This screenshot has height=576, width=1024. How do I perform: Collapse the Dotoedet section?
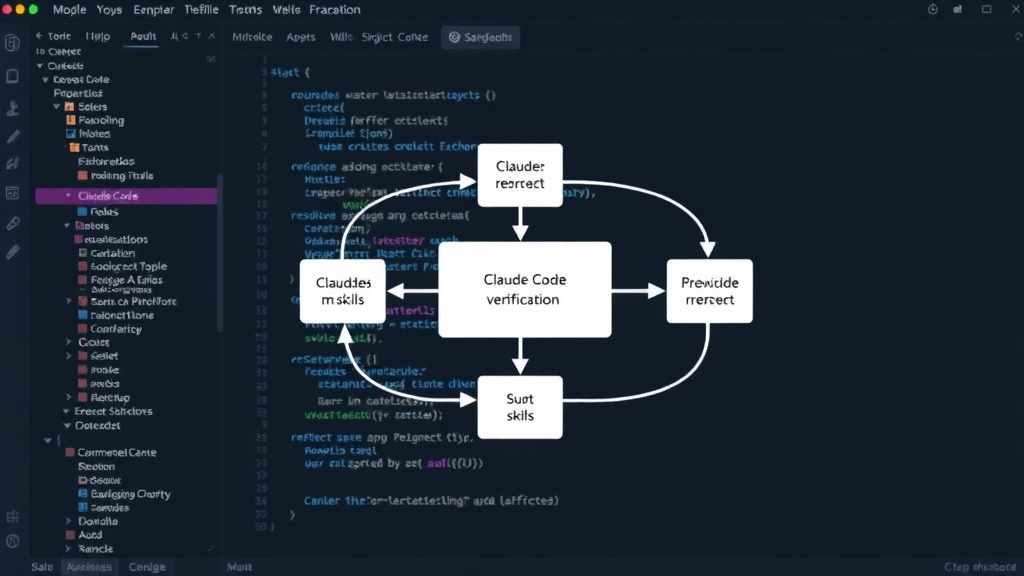[67, 425]
